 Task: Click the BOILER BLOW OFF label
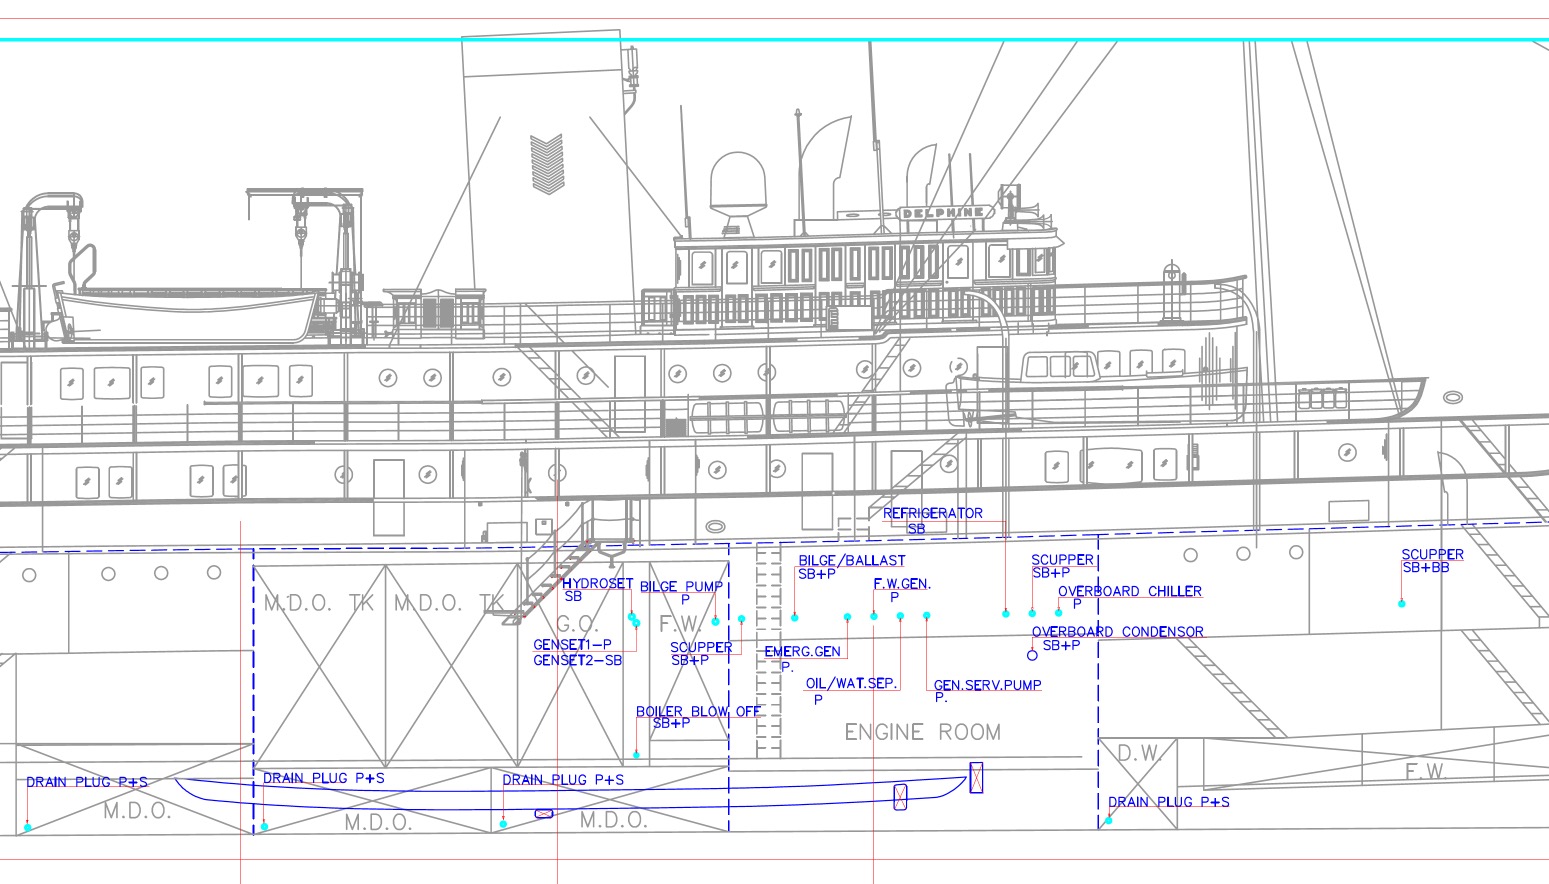coord(699,712)
